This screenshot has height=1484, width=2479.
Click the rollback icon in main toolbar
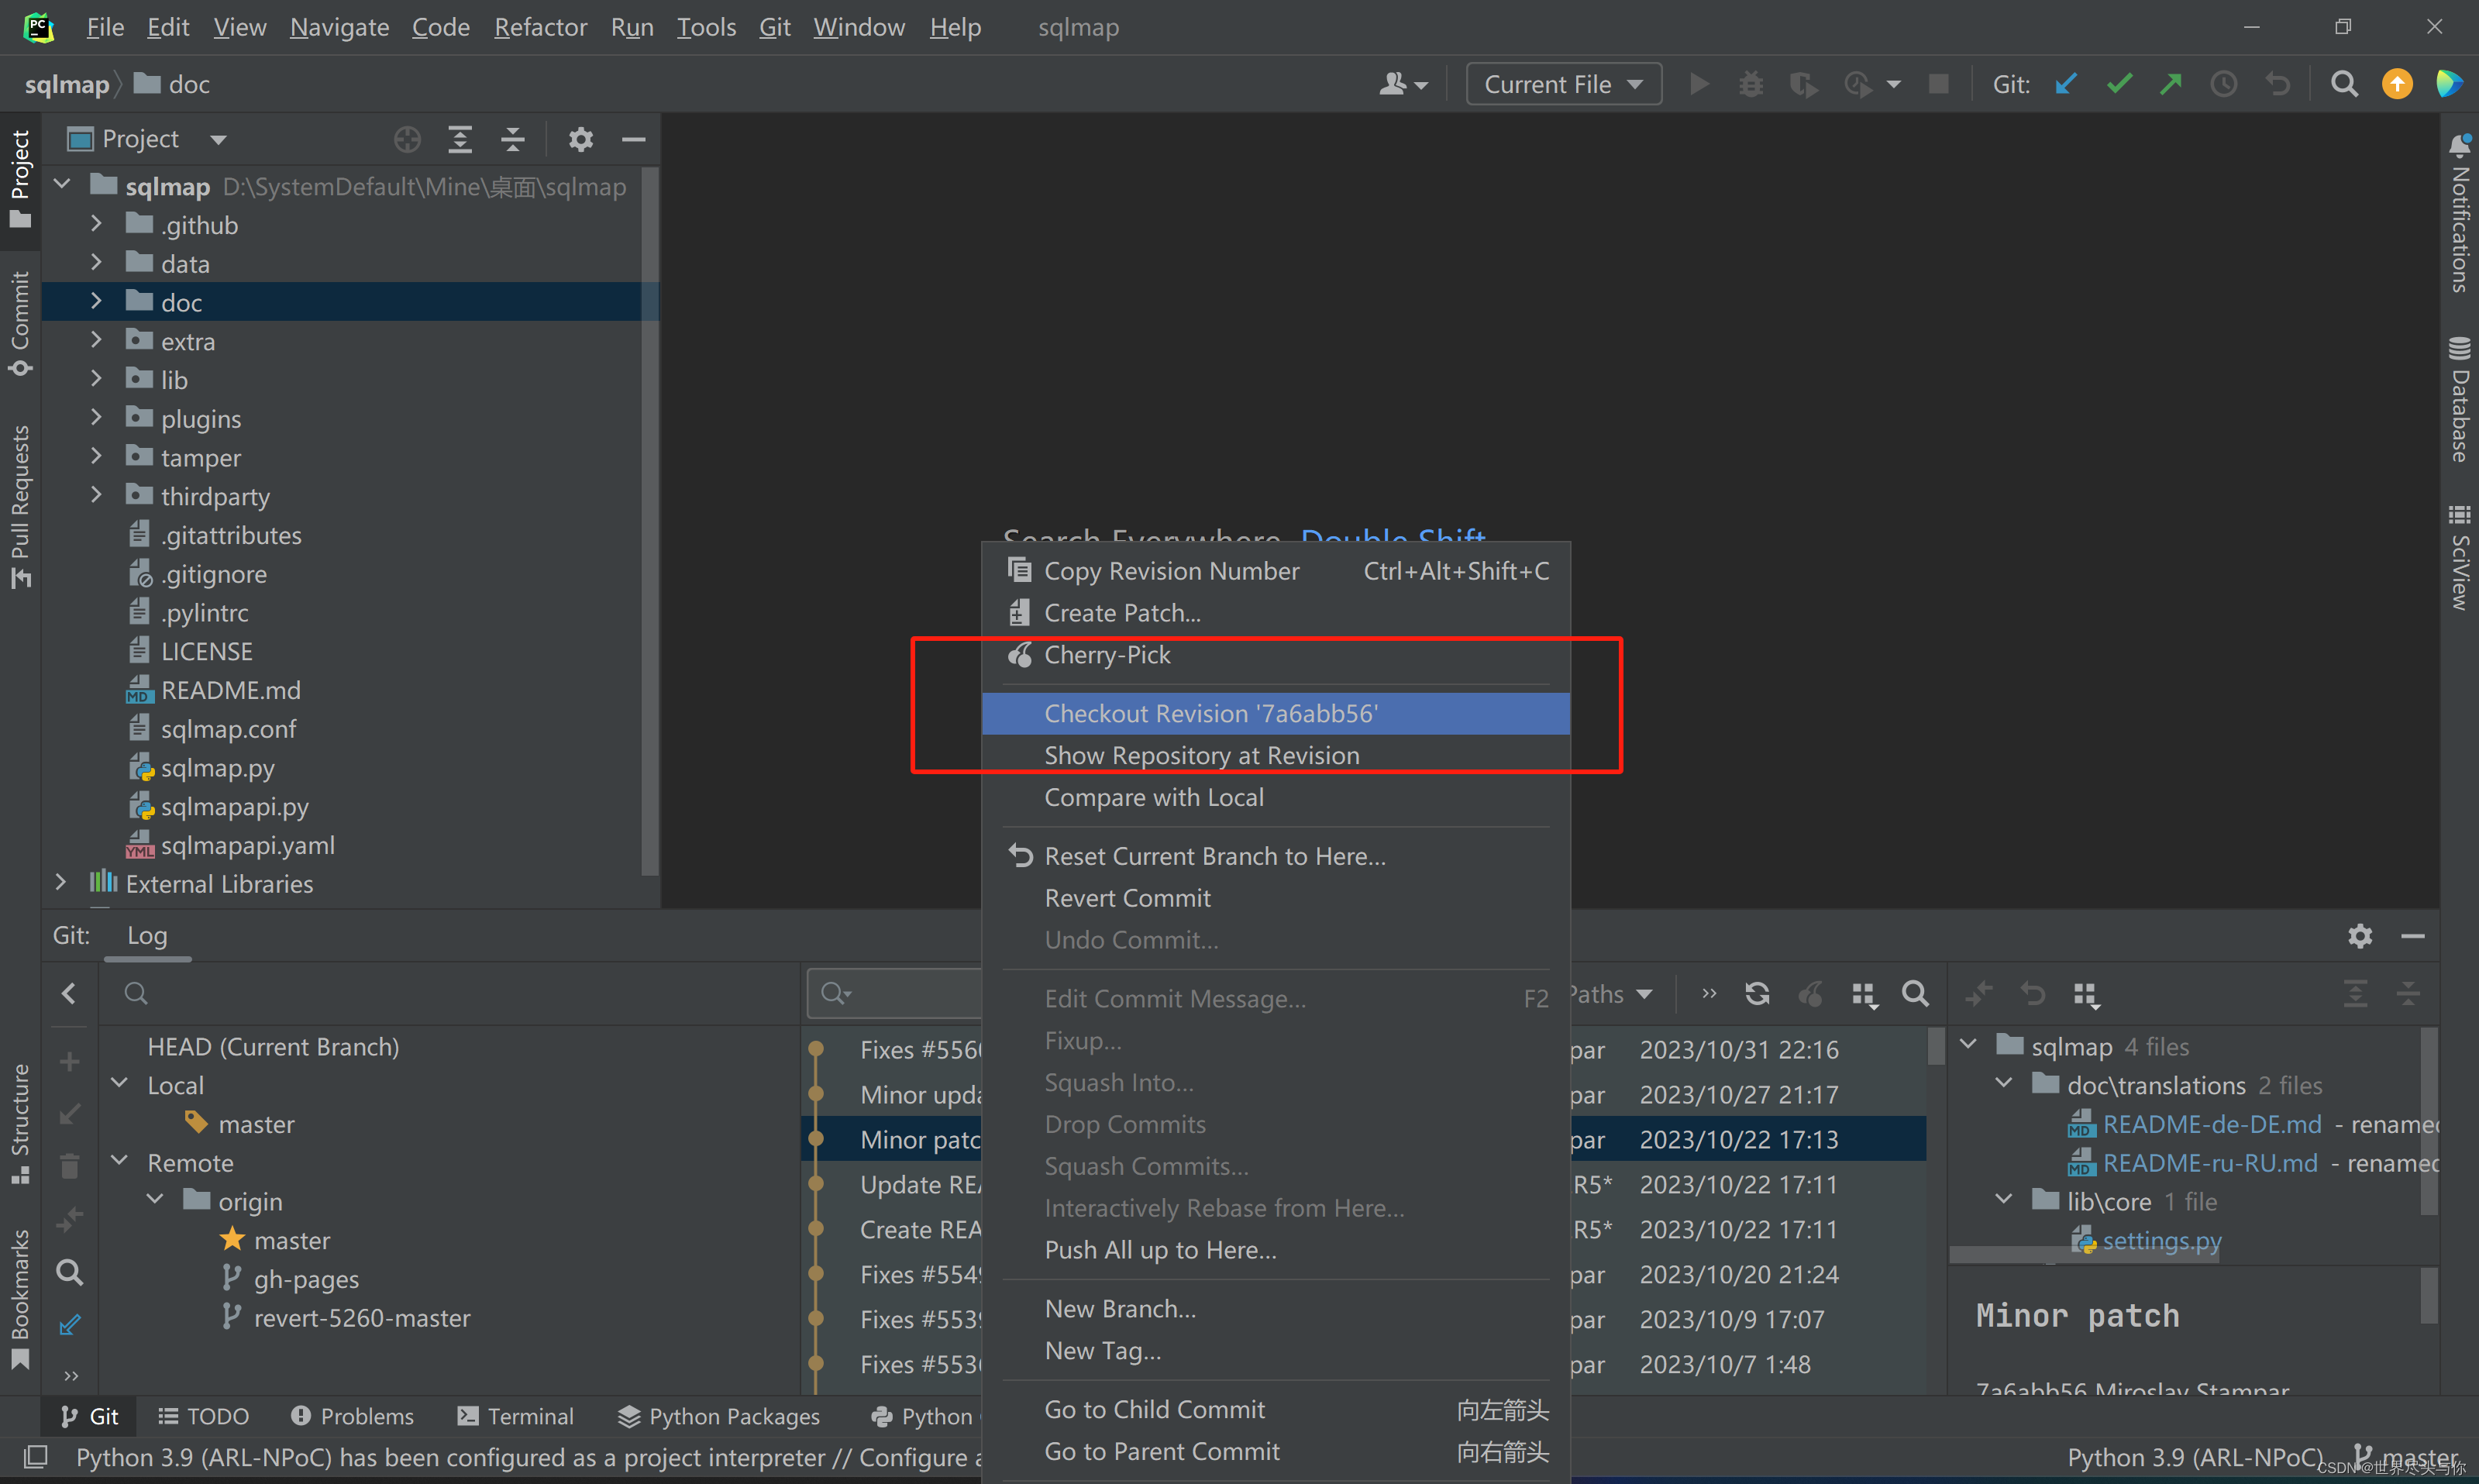(x=2277, y=84)
